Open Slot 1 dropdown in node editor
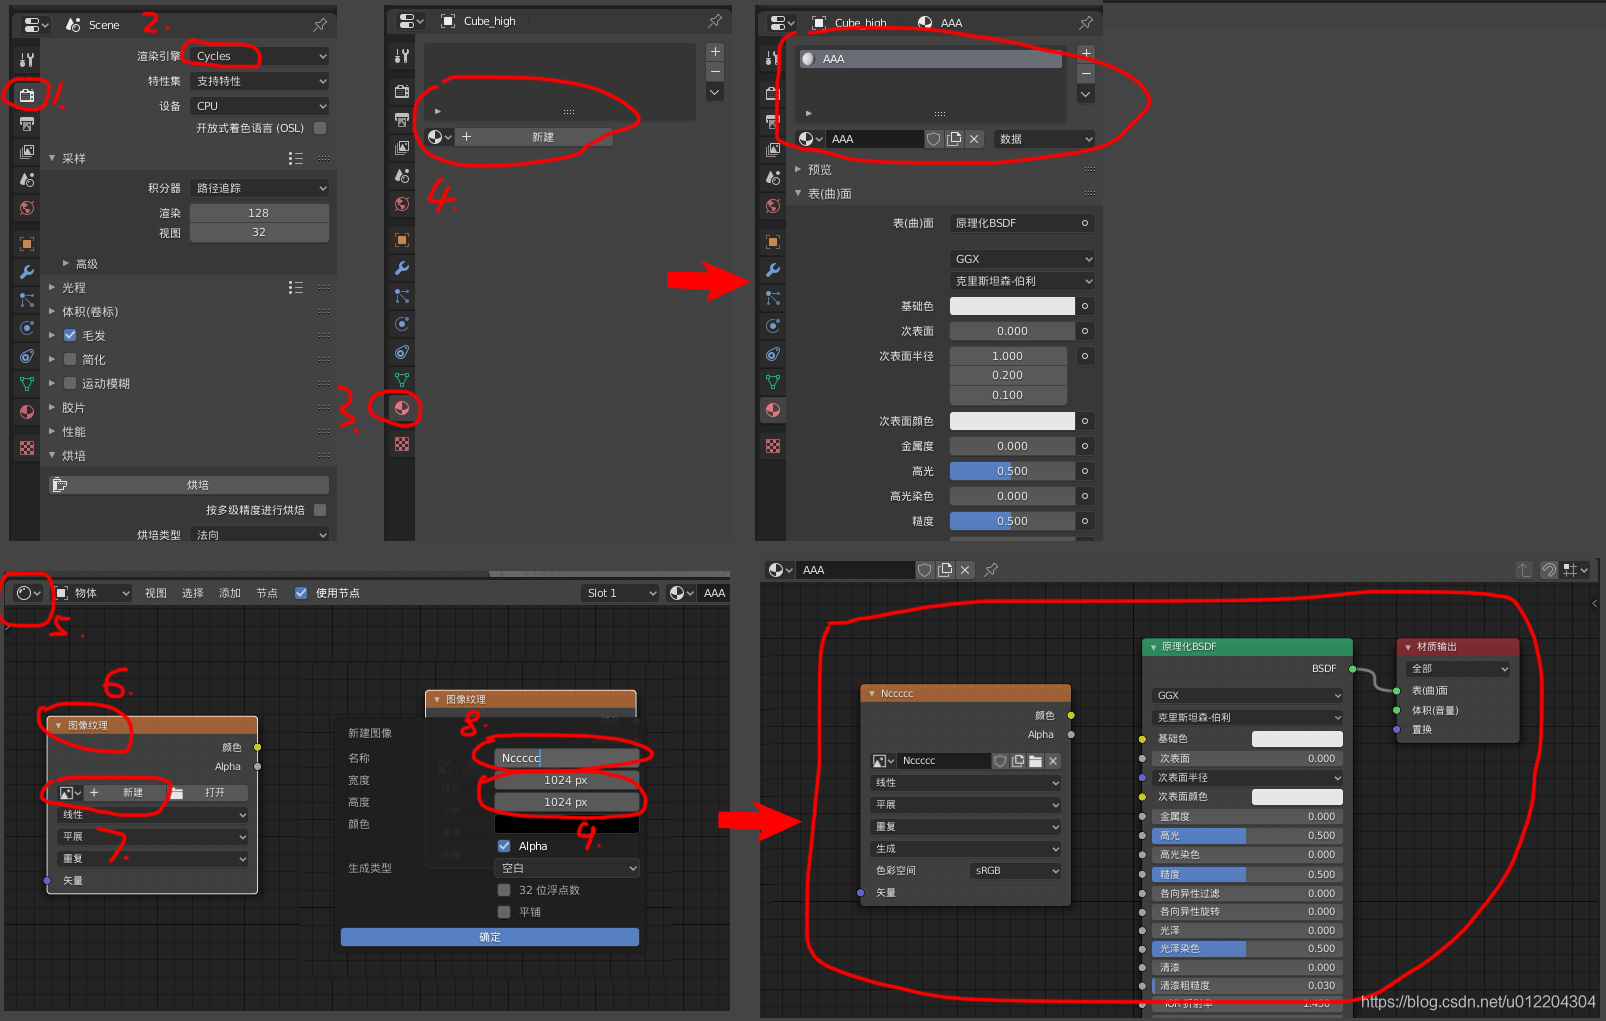 pyautogui.click(x=620, y=593)
